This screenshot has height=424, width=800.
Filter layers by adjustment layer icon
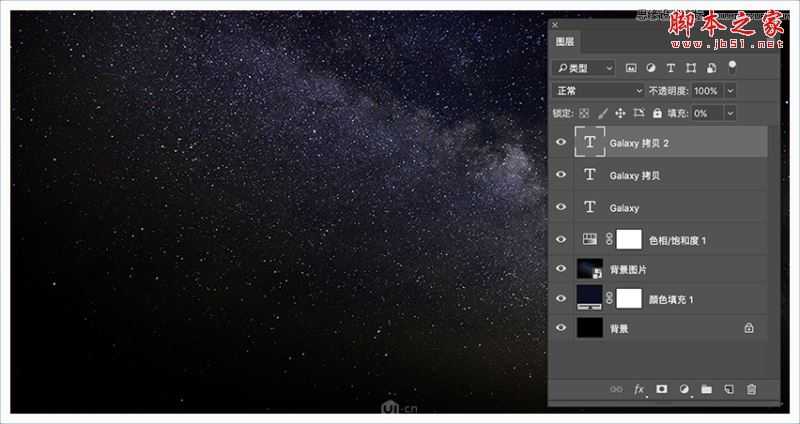click(651, 68)
